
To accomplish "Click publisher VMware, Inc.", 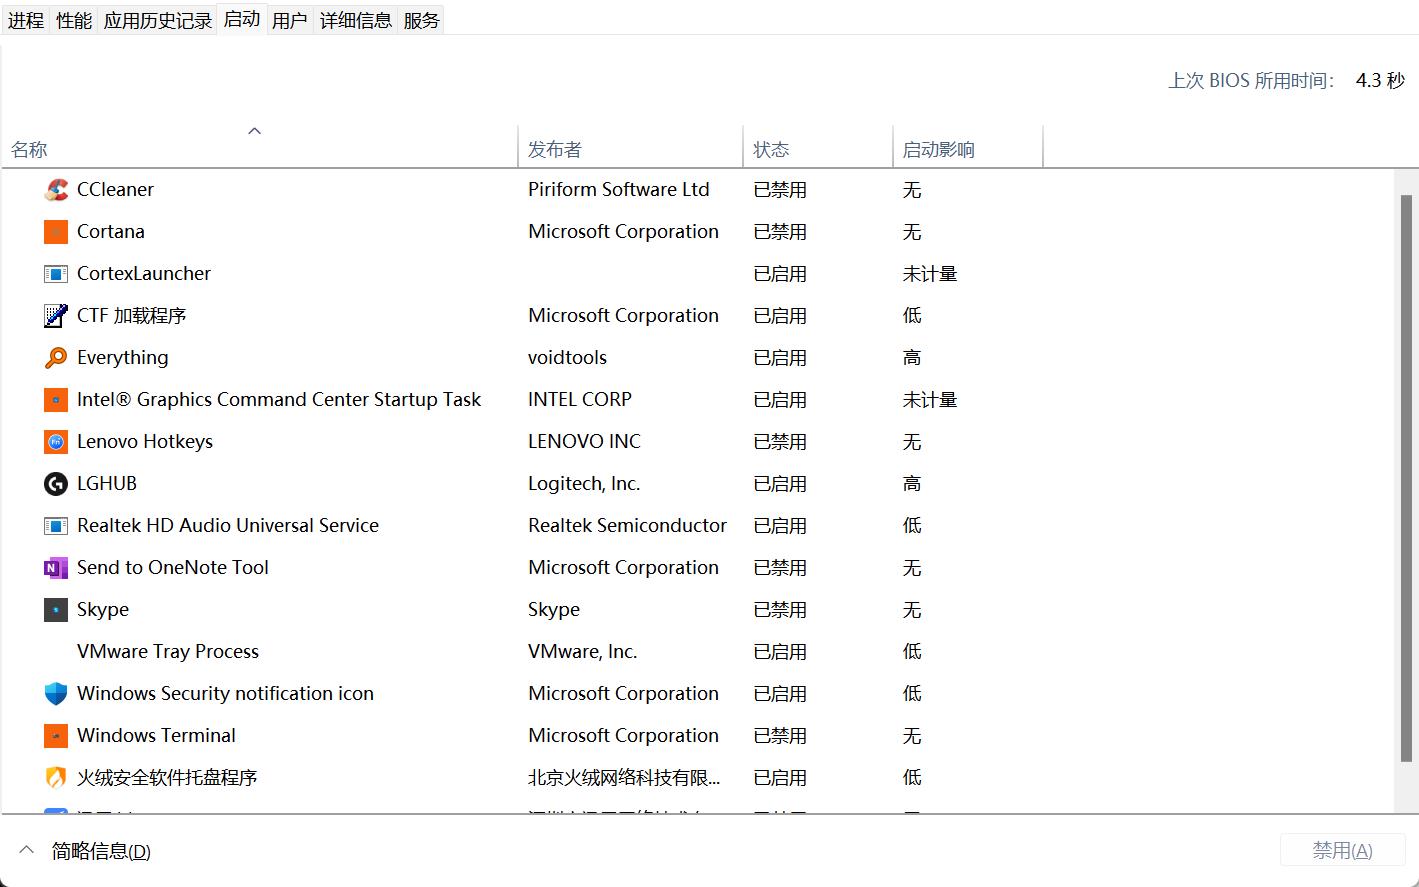I will 582,651.
